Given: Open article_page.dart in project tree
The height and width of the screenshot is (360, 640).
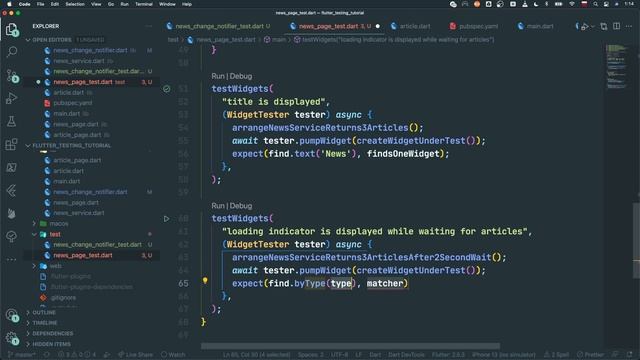Looking at the screenshot, I should (77, 160).
